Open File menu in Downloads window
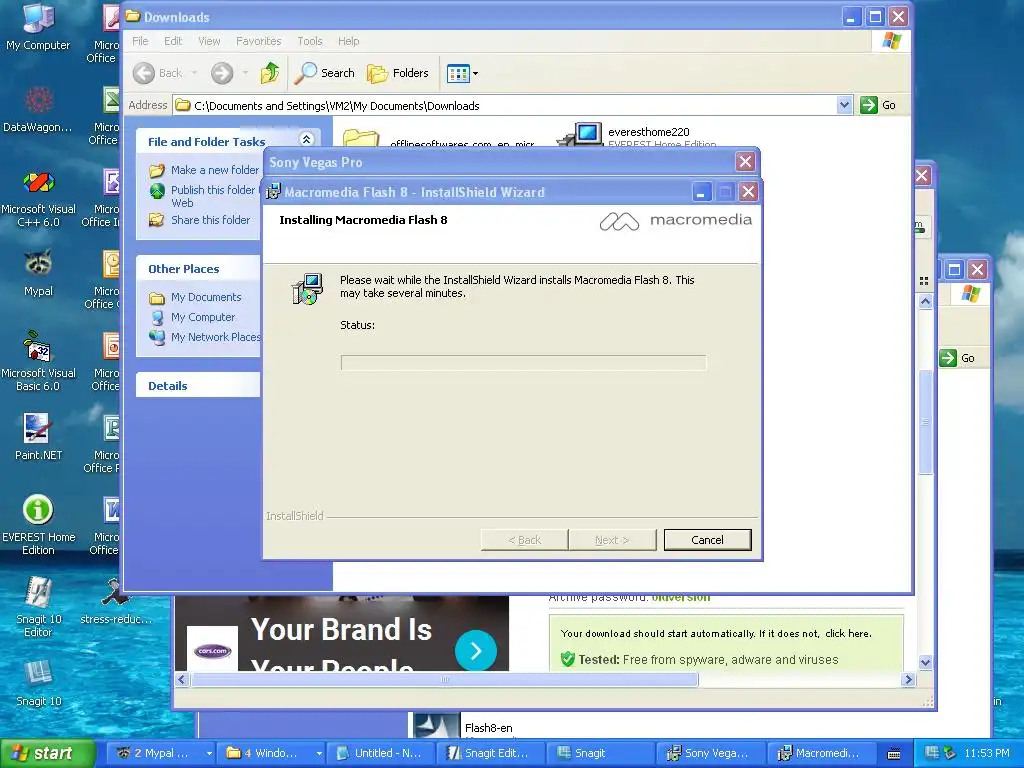The width and height of the screenshot is (1024, 768). (140, 41)
